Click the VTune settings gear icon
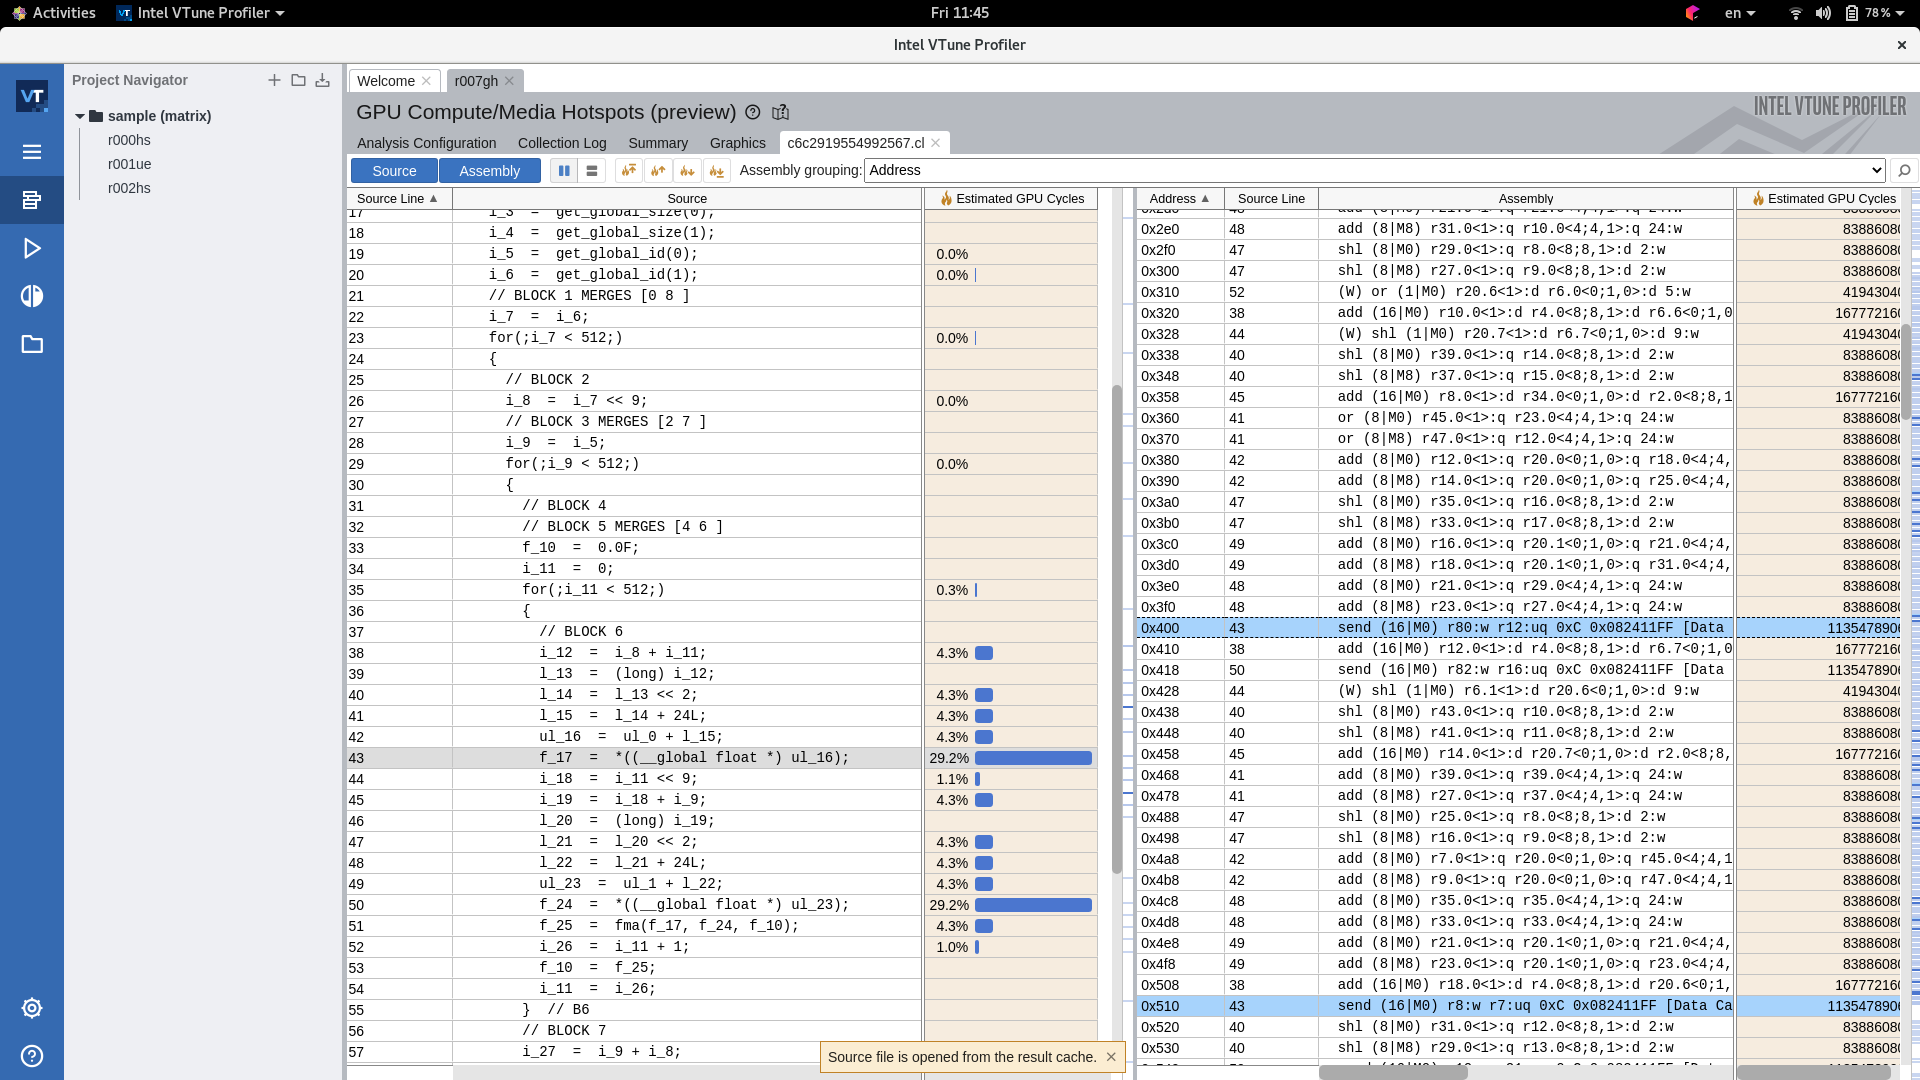Screen dimensions: 1920x1080 (32, 1008)
